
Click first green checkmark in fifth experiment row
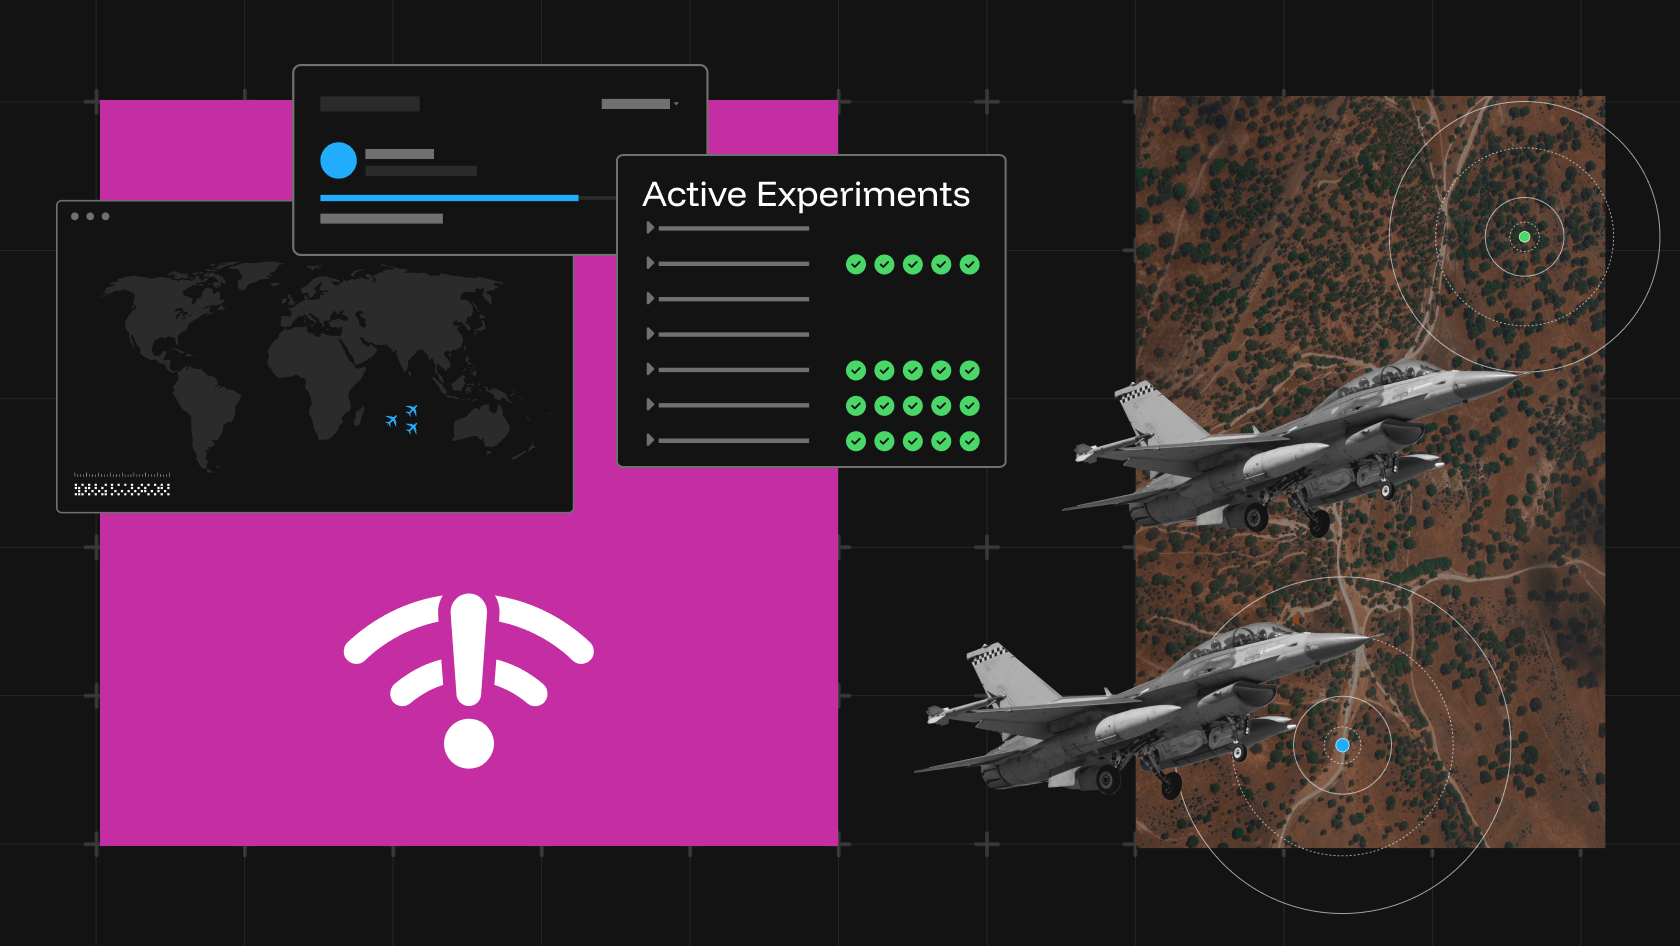tap(856, 370)
